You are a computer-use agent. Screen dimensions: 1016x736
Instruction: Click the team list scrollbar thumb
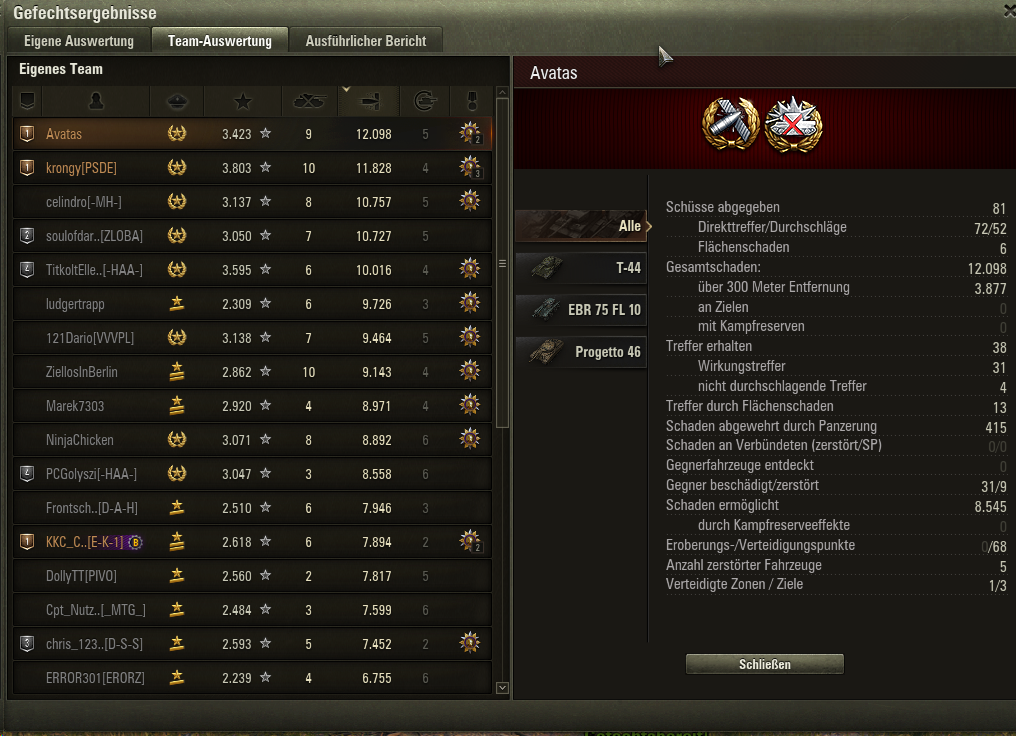tap(502, 262)
